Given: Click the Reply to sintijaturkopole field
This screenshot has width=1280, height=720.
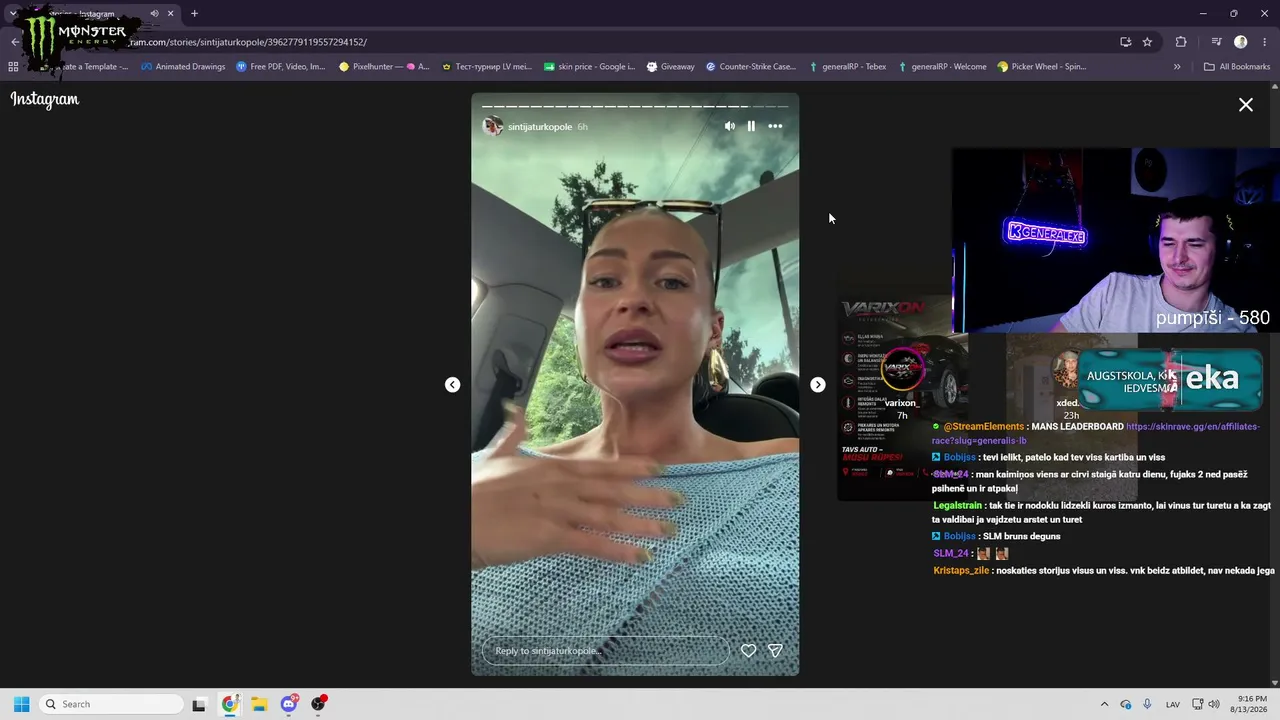Looking at the screenshot, I should coord(605,651).
